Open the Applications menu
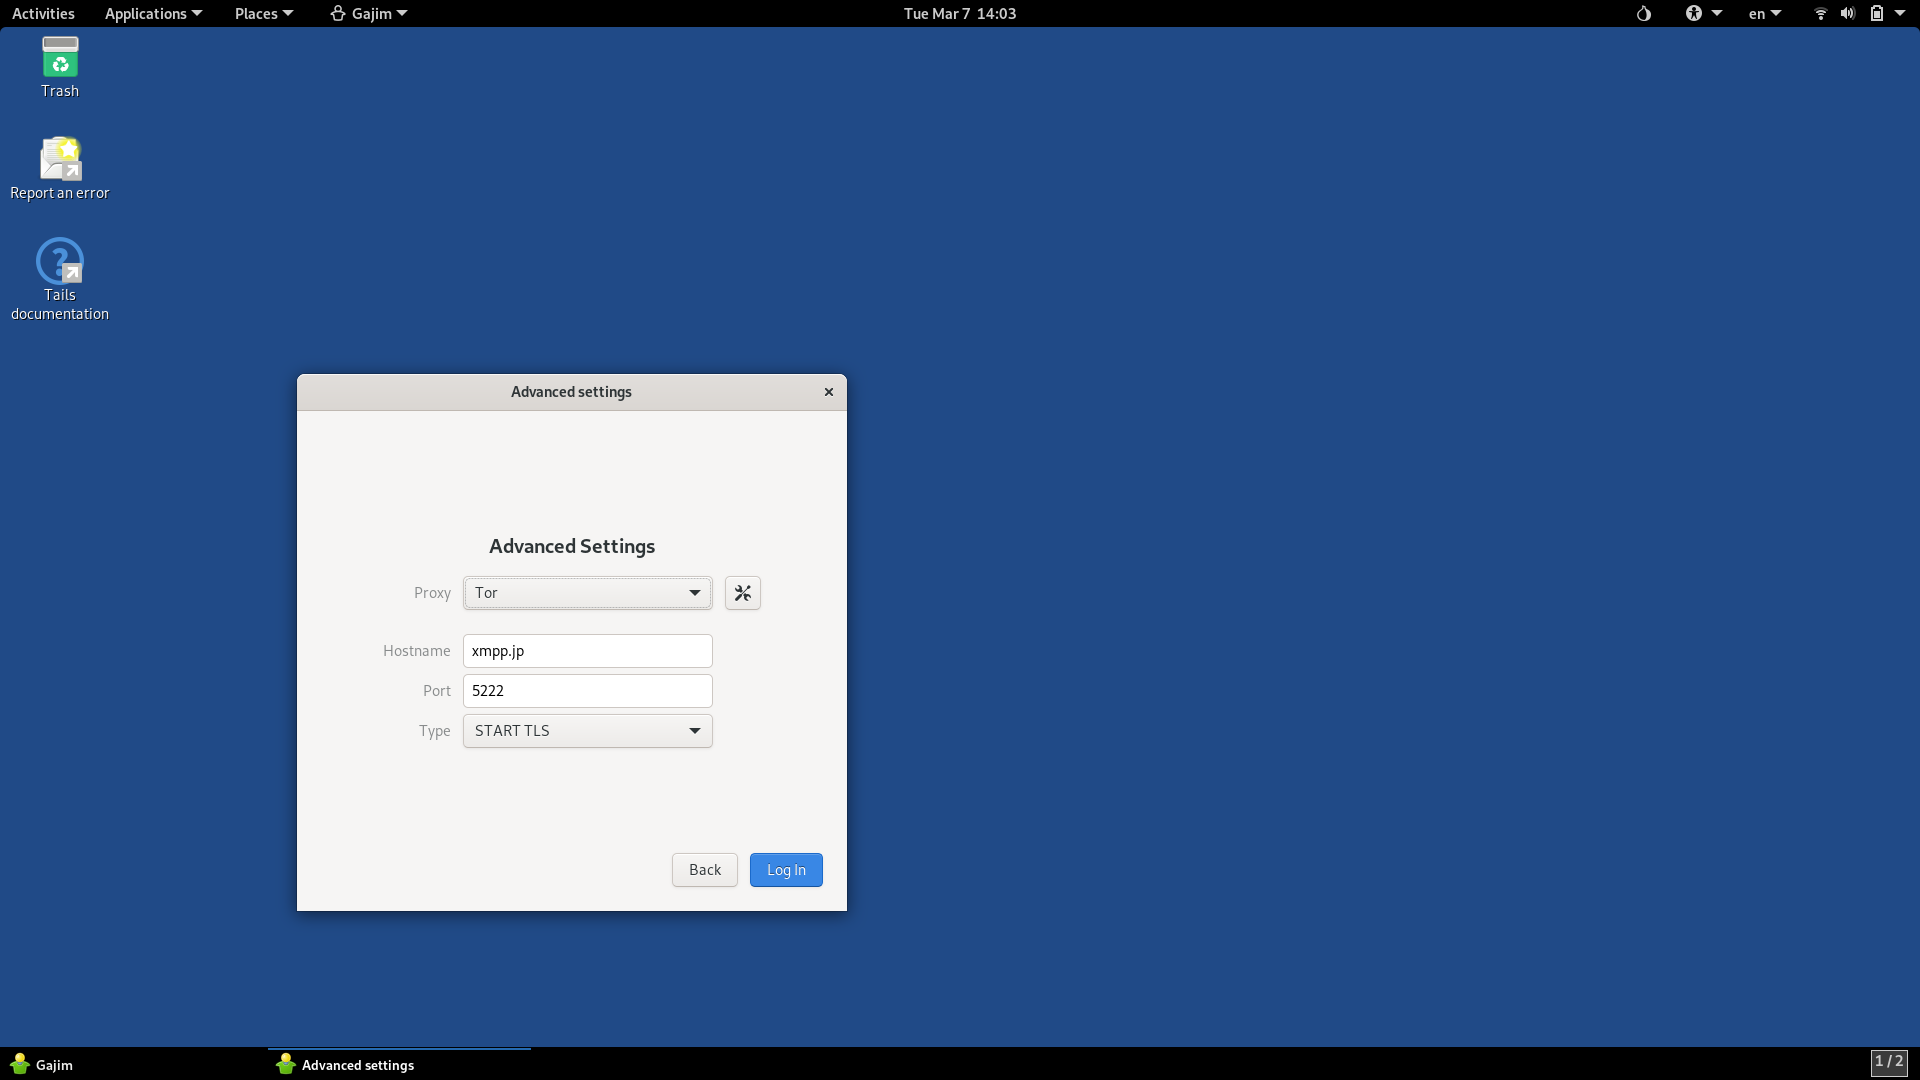 click(x=153, y=14)
